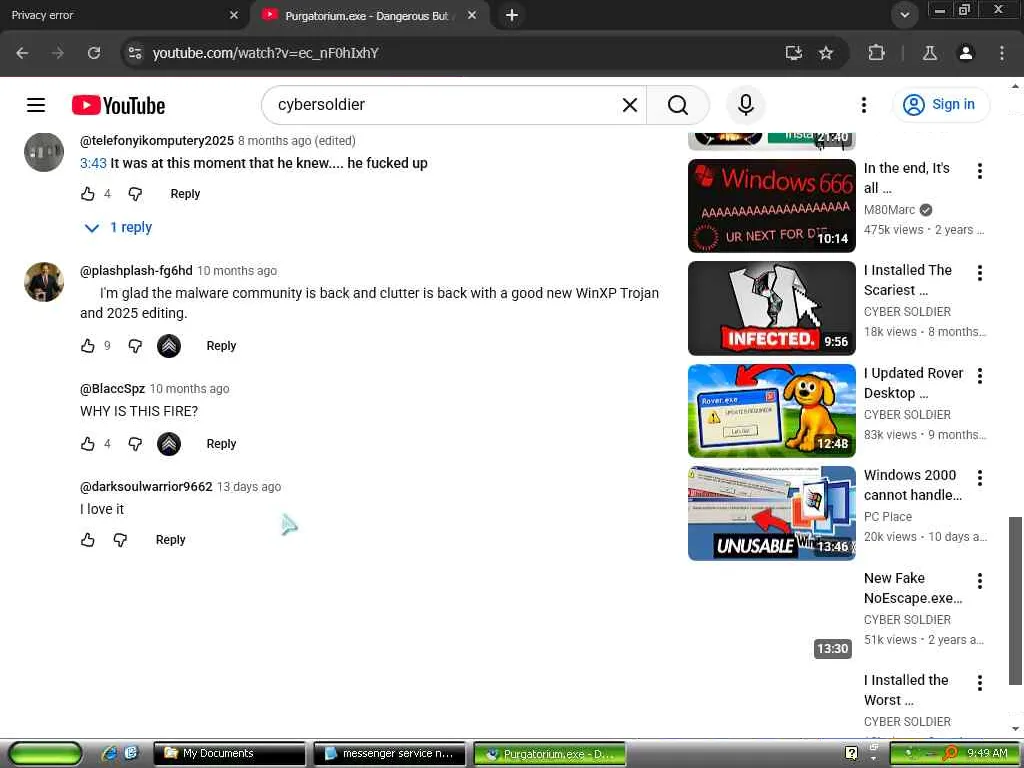Open YouTube settings three-dot menu
This screenshot has height=768, width=1024.
click(x=863, y=105)
